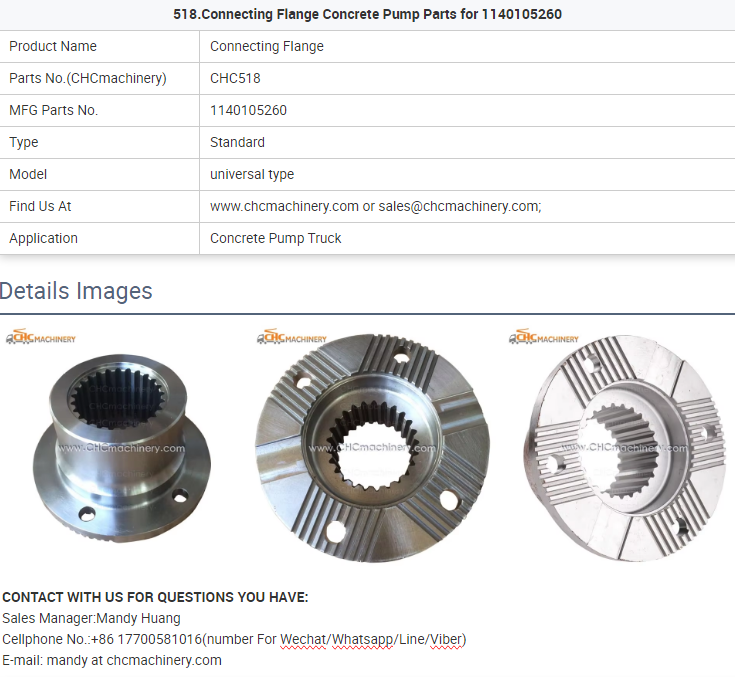
Task: Click the CHC Machinery logo on third image
Action: (544, 336)
